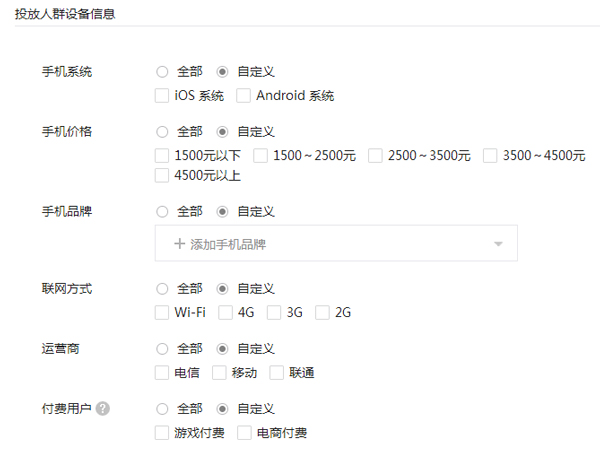Tick the 1500~2500元 price checkbox

pyautogui.click(x=261, y=155)
